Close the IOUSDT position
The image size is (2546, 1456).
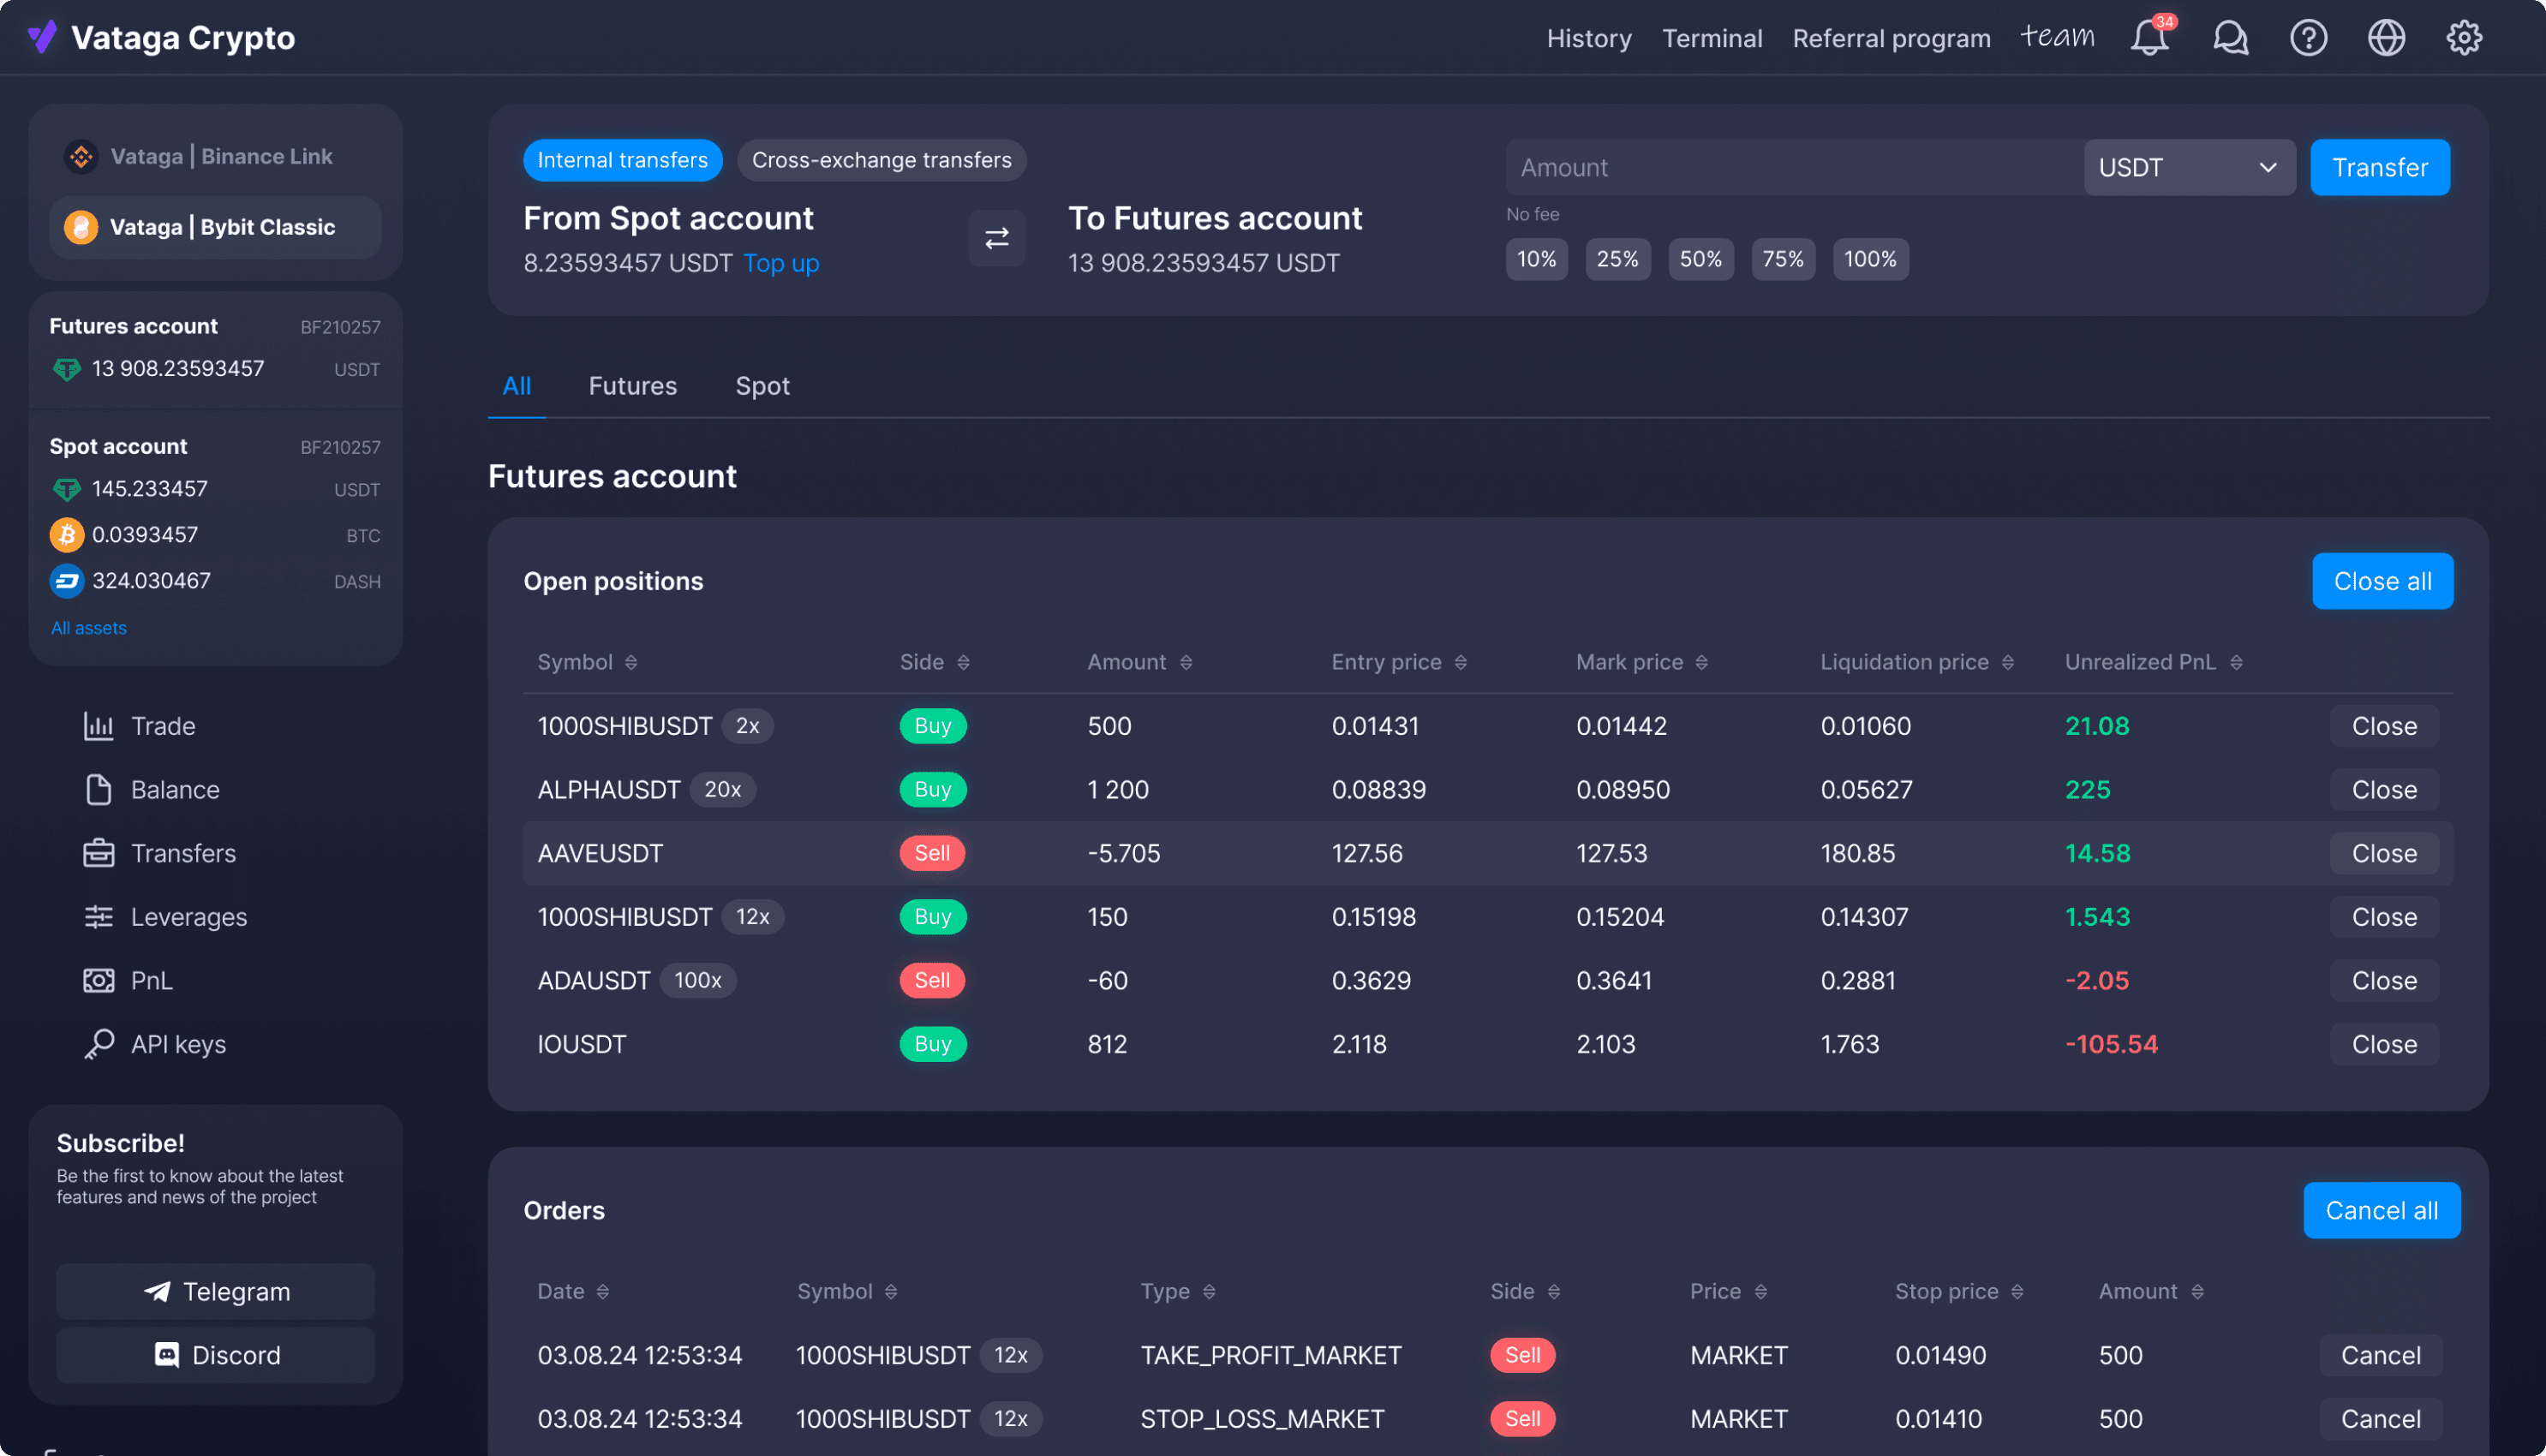point(2383,1044)
